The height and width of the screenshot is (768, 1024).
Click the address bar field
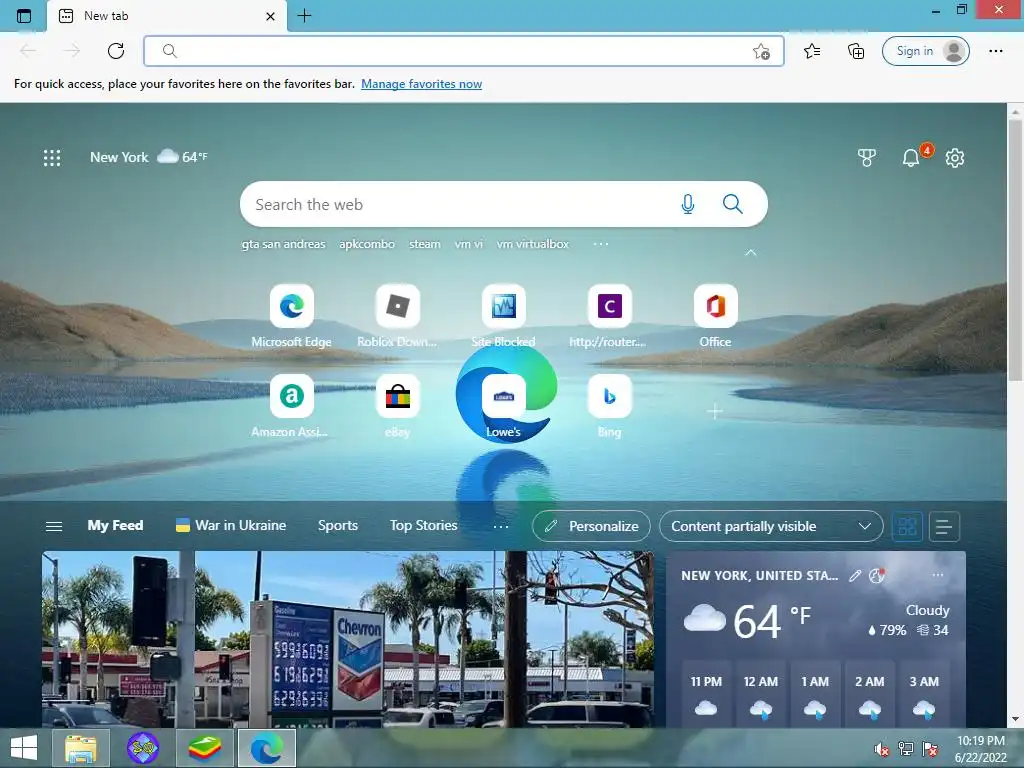(x=464, y=51)
